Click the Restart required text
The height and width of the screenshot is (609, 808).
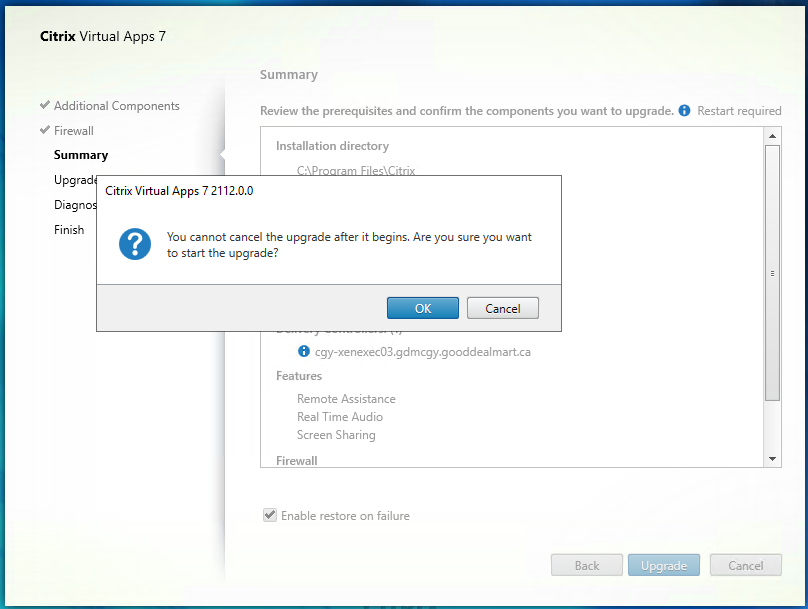tap(739, 111)
